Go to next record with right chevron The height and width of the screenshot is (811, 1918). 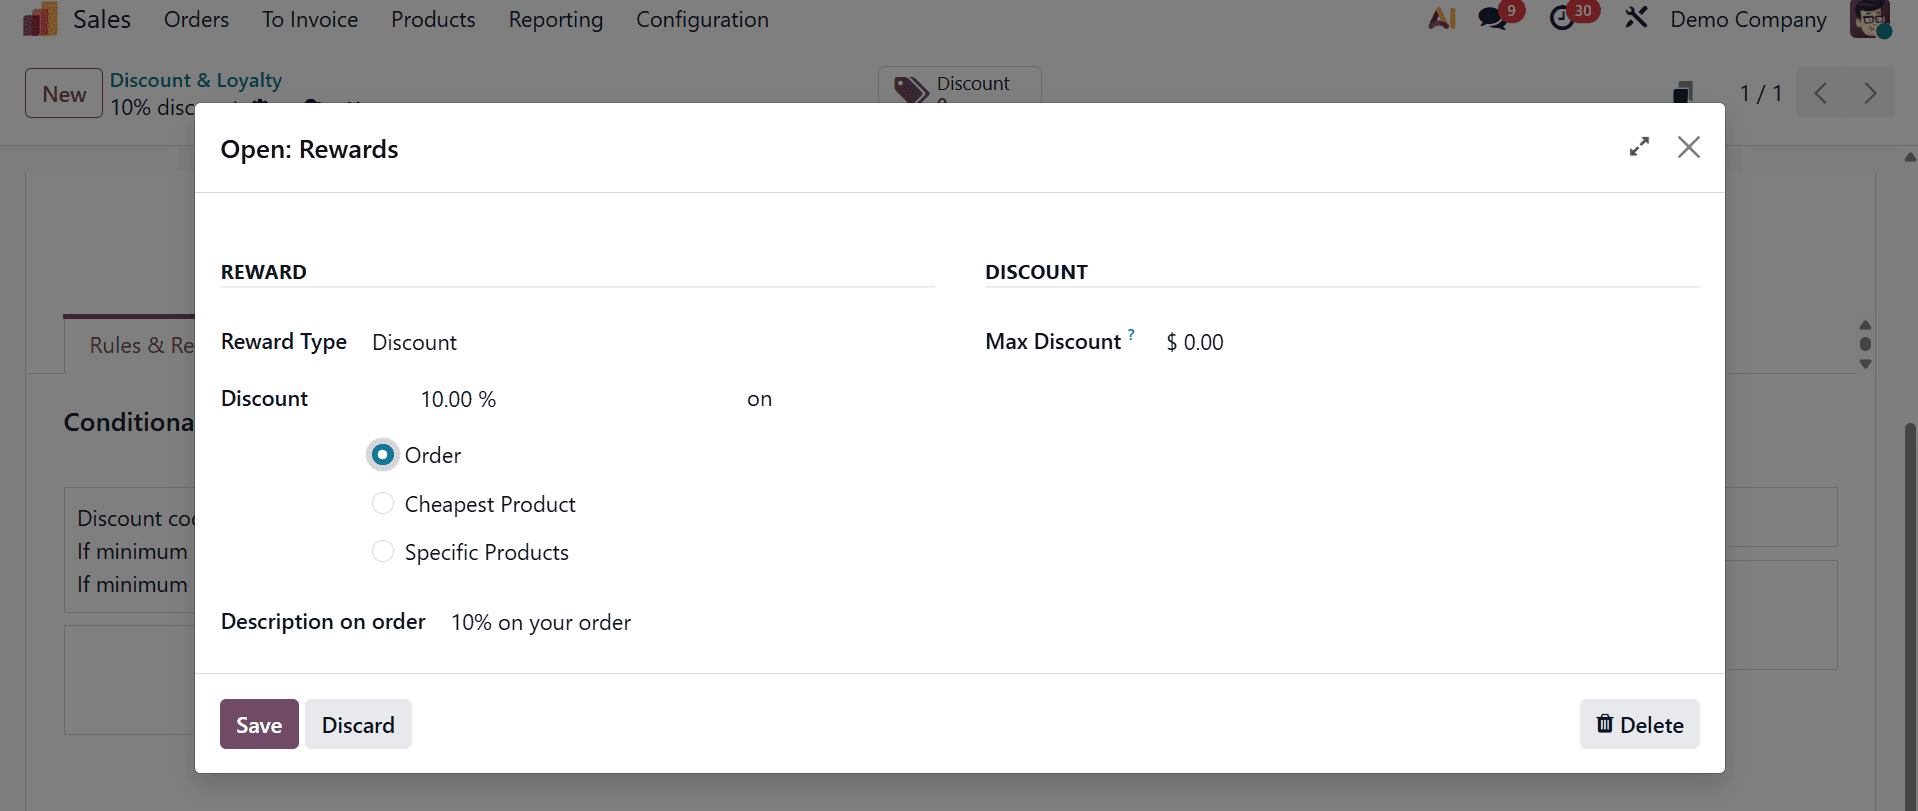[x=1869, y=93]
